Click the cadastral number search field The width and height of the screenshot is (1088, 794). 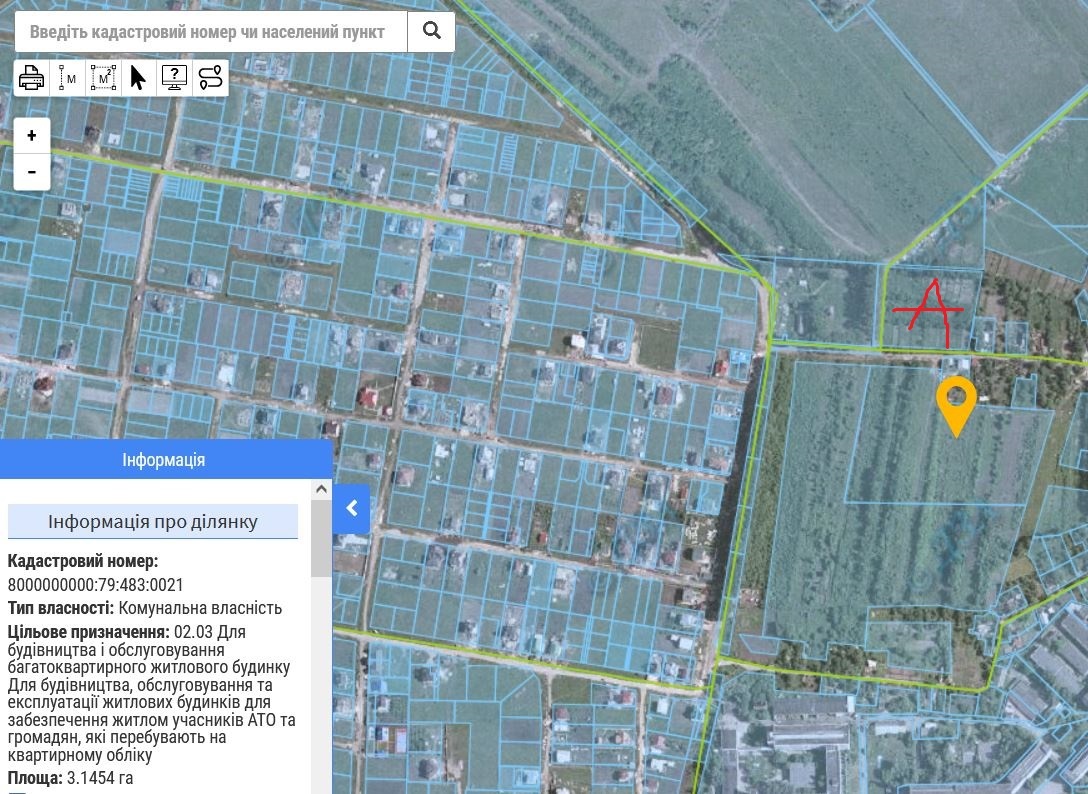pyautogui.click(x=211, y=32)
